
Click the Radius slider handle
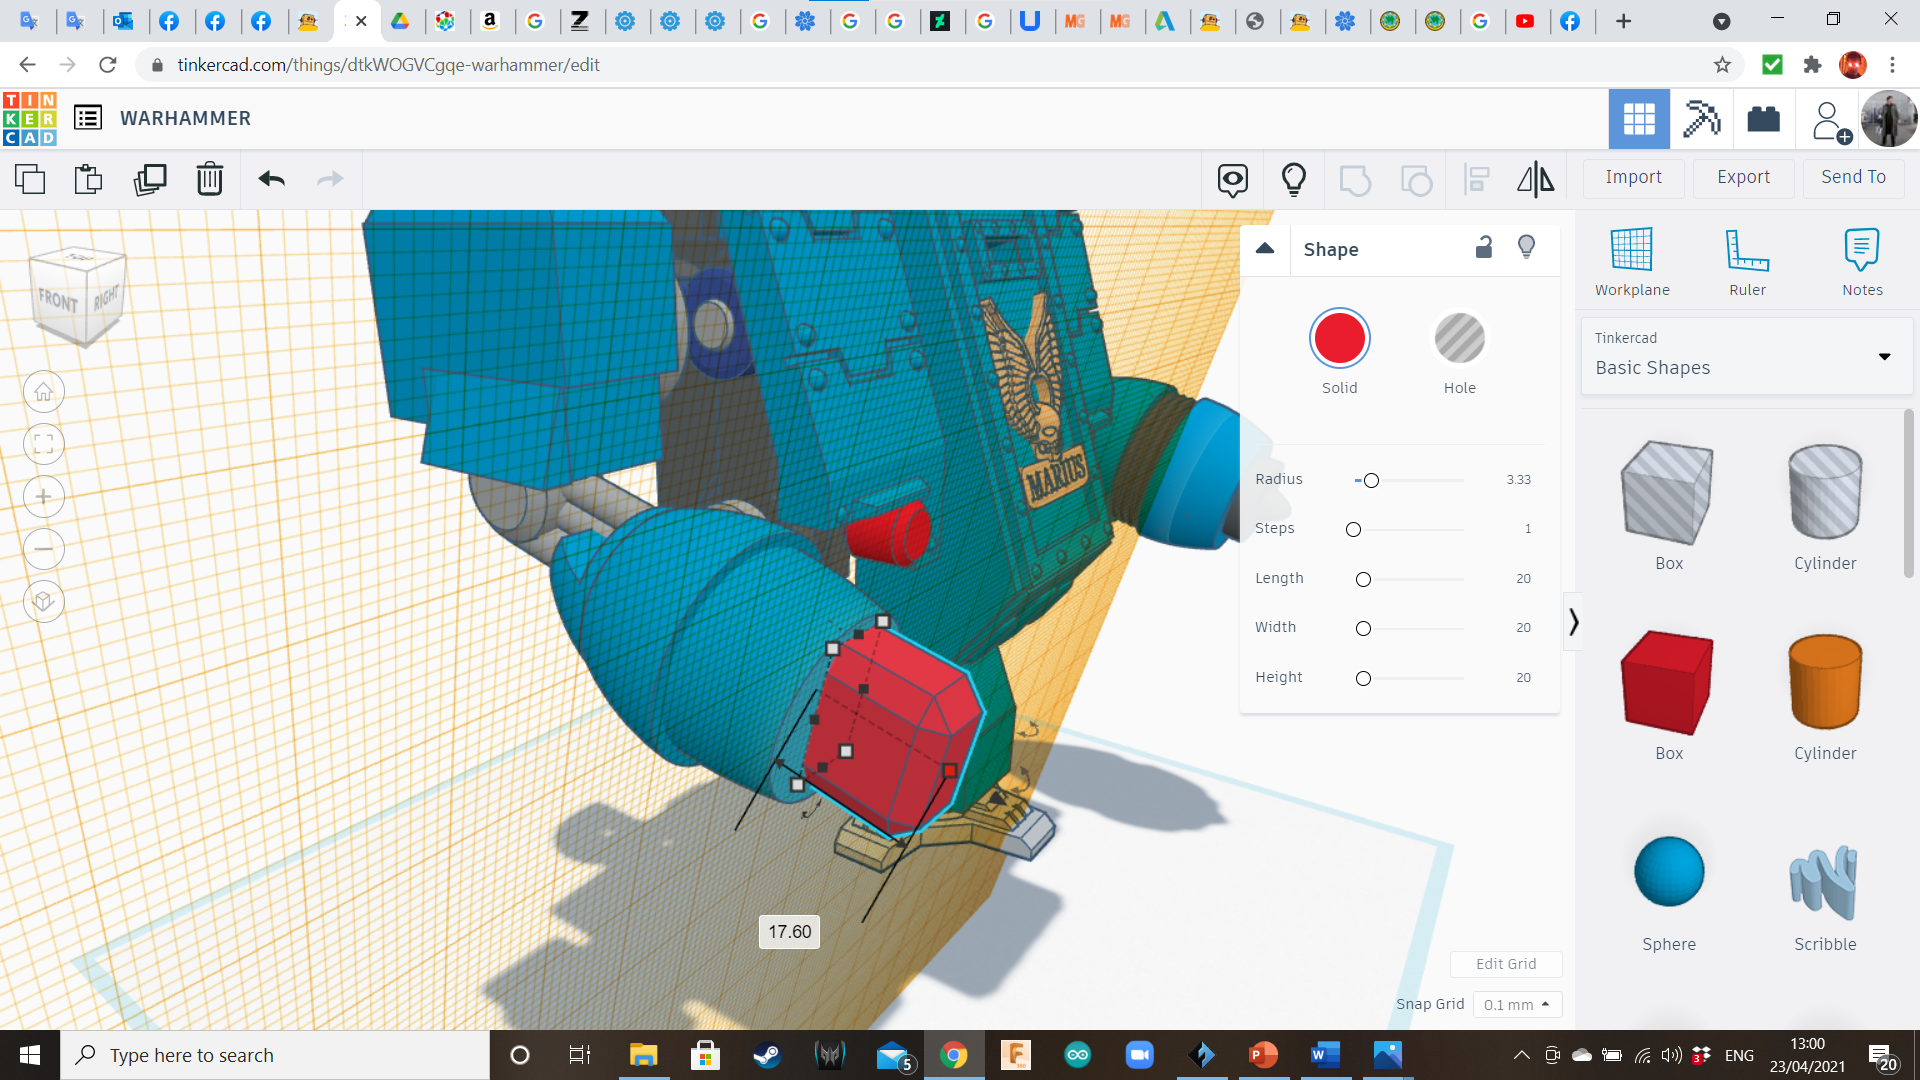pyautogui.click(x=1371, y=481)
